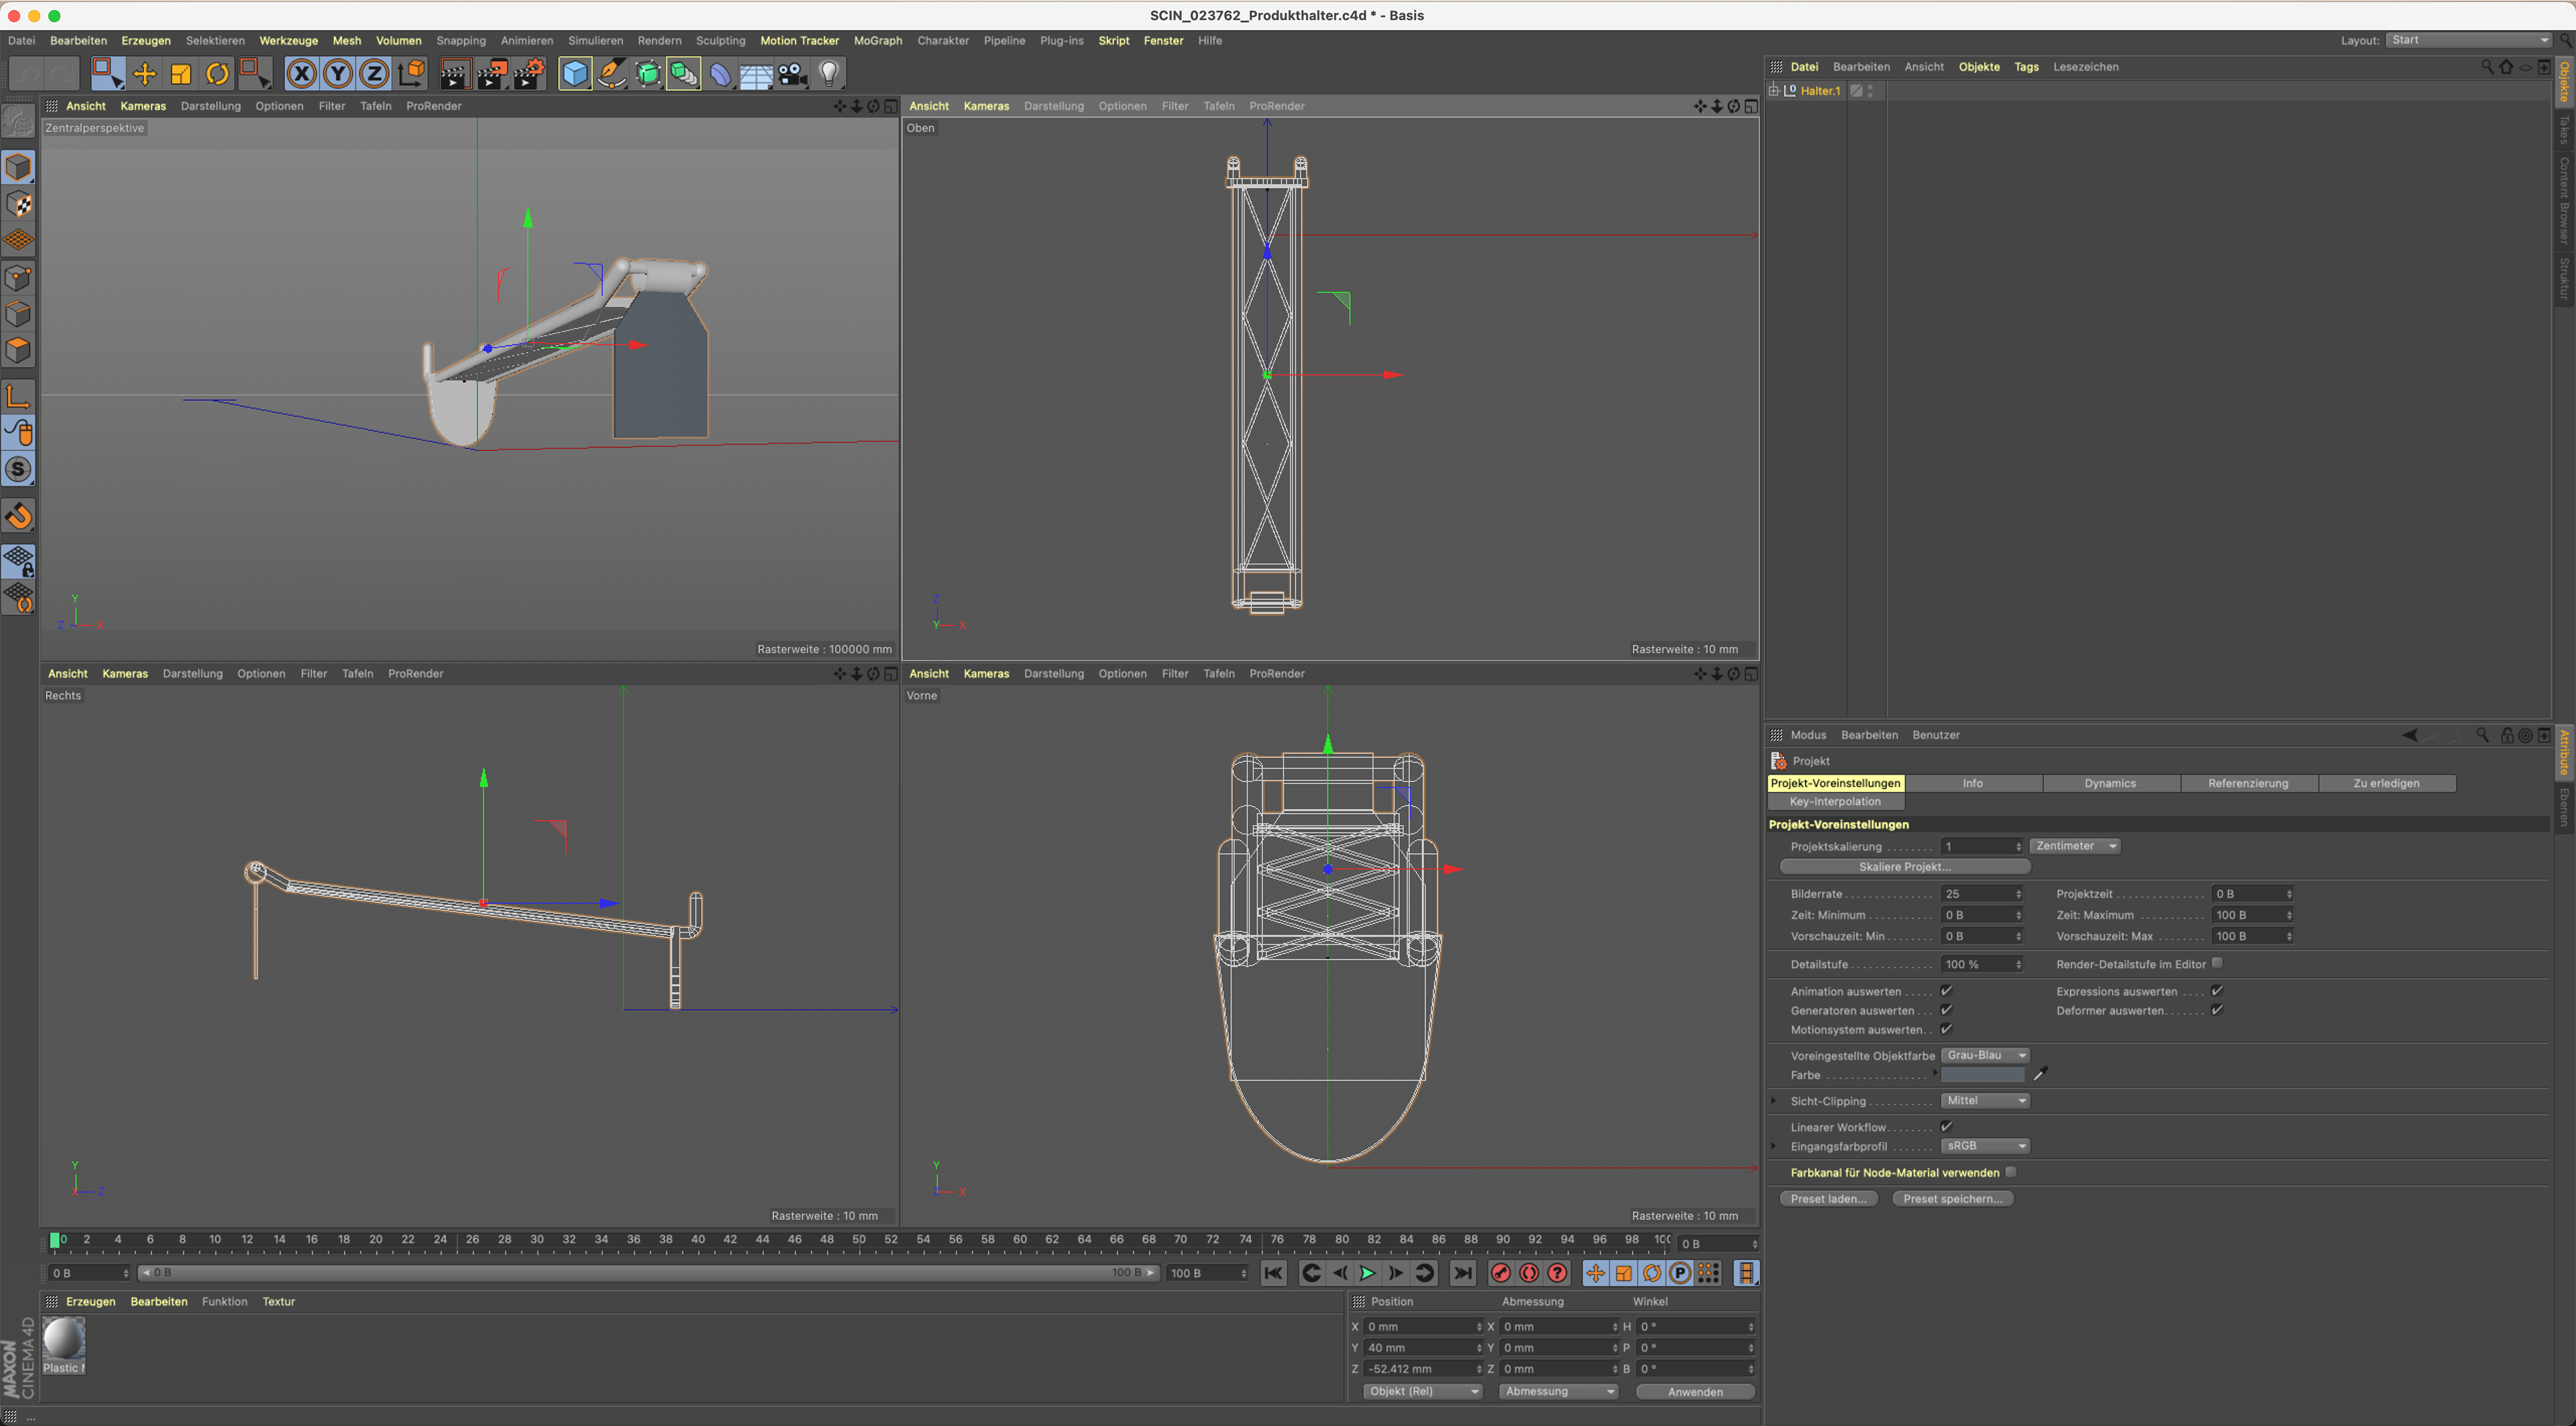Viewport: 2576px width, 1426px height.
Task: Select the Move tool
Action: coord(144,73)
